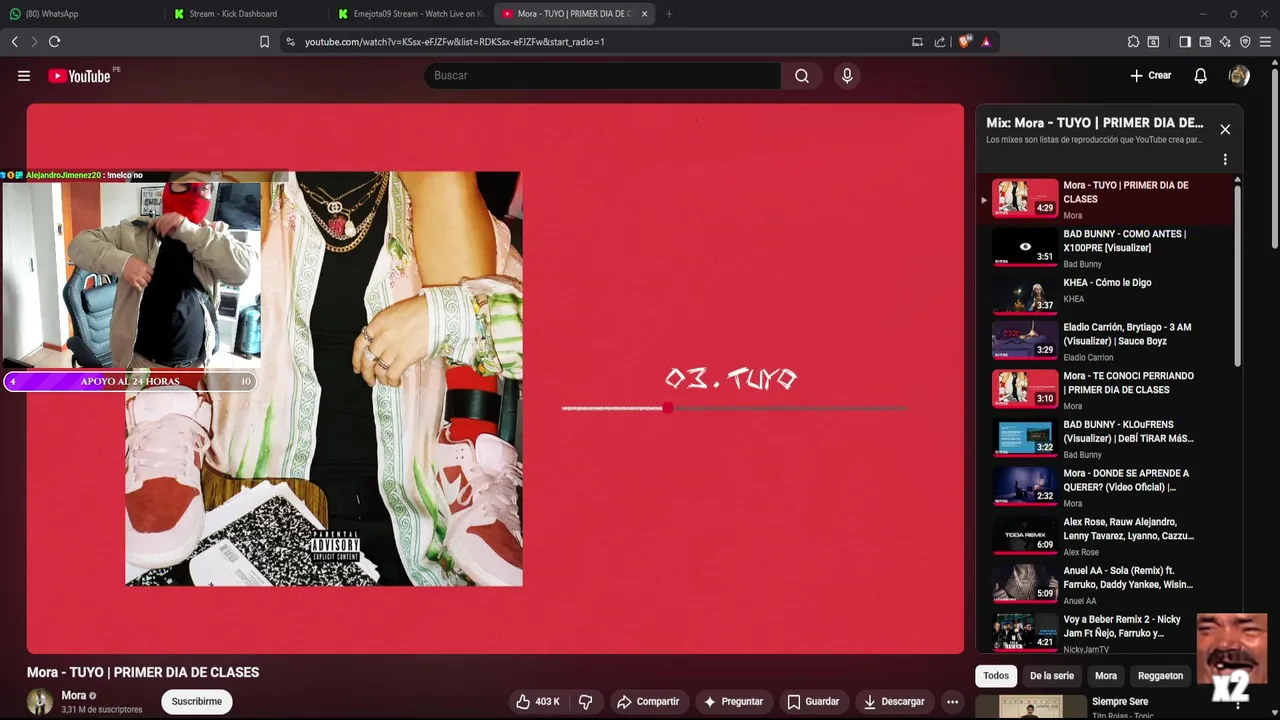Click the Descargar button
This screenshot has width=1280, height=720.
click(x=894, y=702)
